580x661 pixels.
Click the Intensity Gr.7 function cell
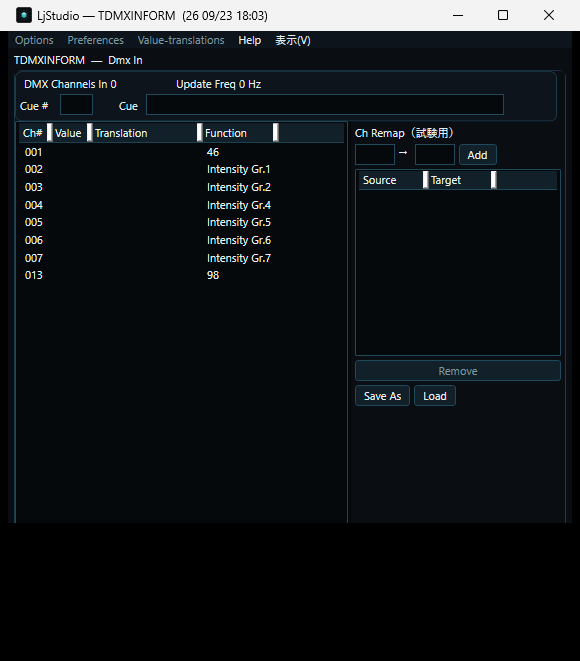239,258
